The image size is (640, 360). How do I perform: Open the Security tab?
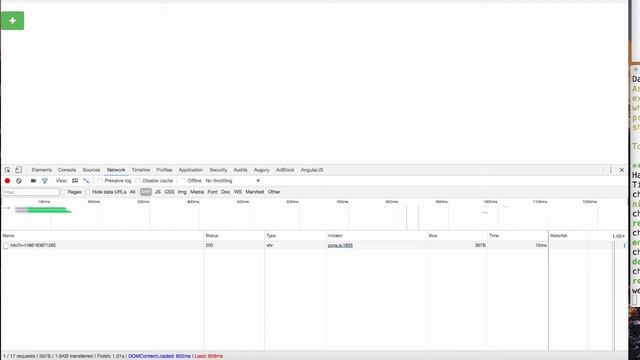[218, 170]
